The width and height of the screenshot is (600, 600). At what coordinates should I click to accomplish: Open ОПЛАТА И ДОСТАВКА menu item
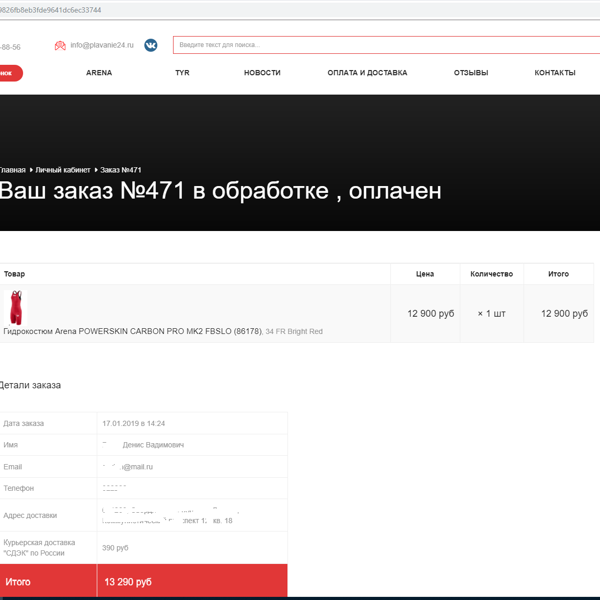367,73
